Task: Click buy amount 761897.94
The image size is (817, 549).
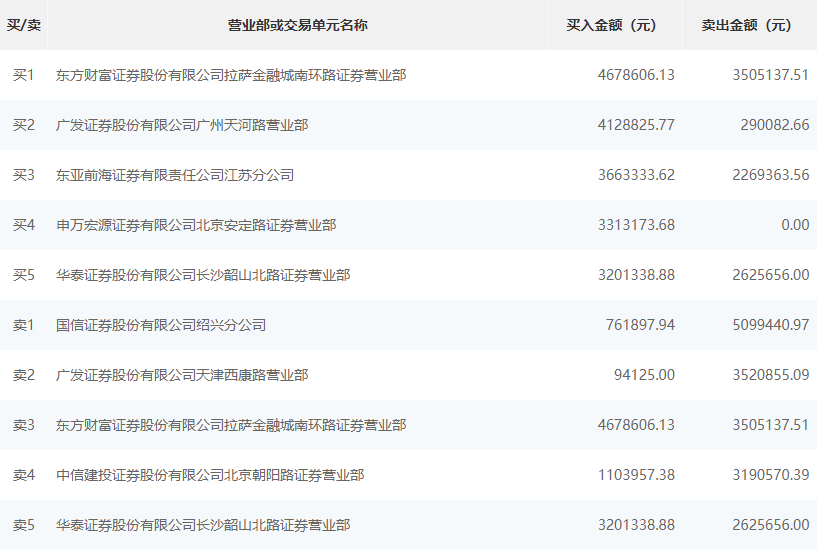Action: (640, 325)
